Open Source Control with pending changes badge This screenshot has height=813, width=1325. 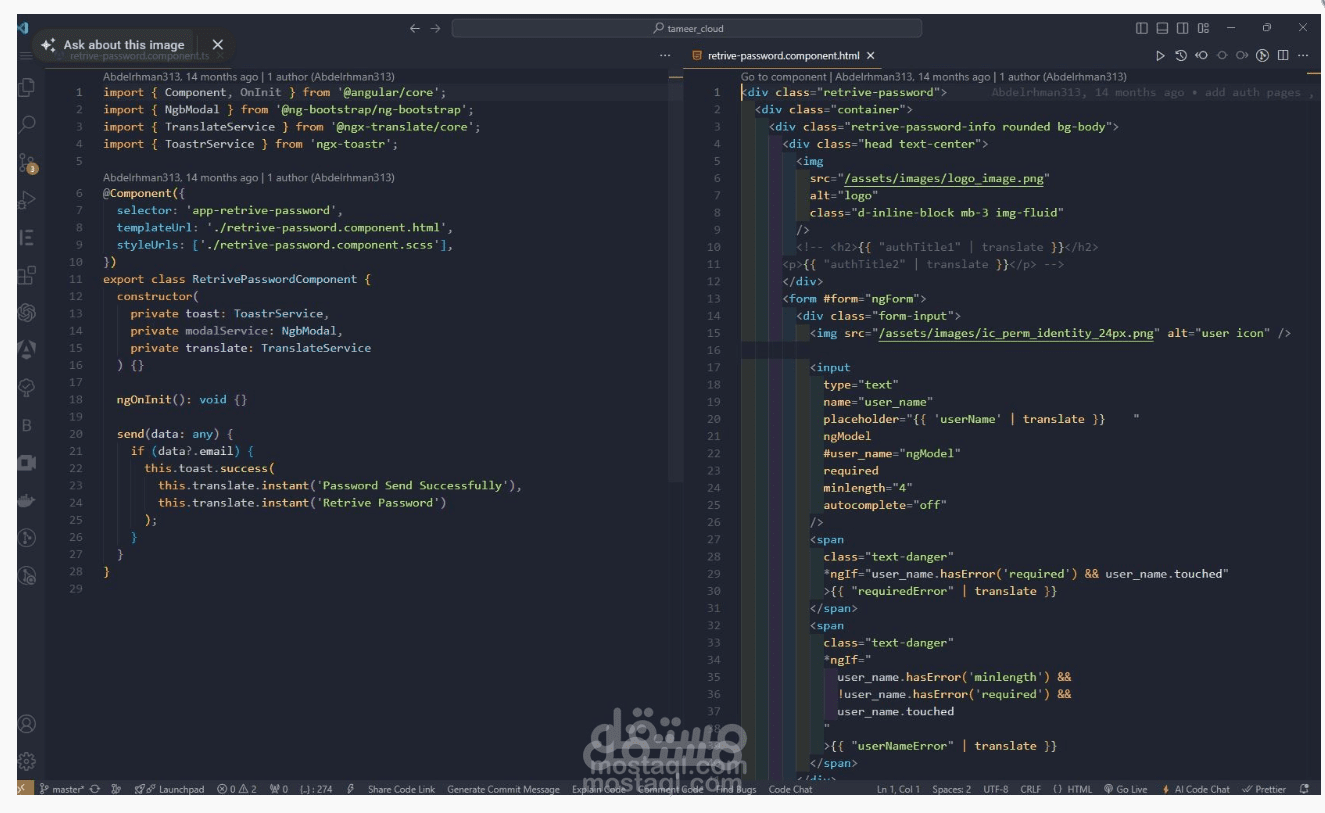(27, 163)
